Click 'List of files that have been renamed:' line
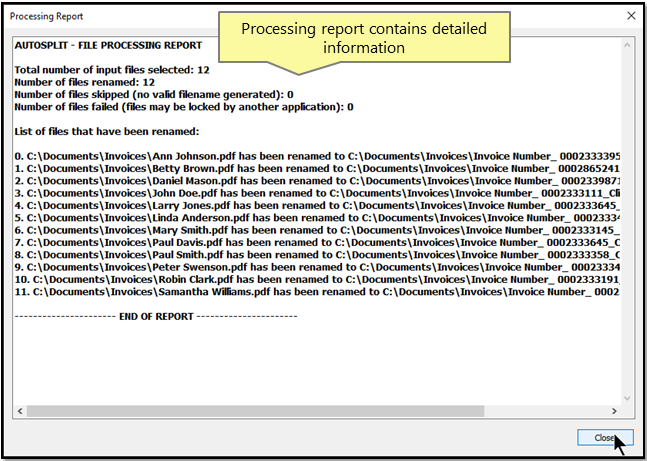This screenshot has height=461, width=647. pos(107,132)
